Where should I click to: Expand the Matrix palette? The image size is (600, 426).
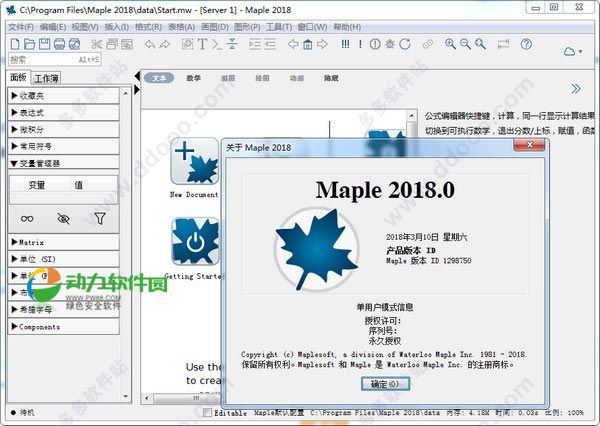64,242
